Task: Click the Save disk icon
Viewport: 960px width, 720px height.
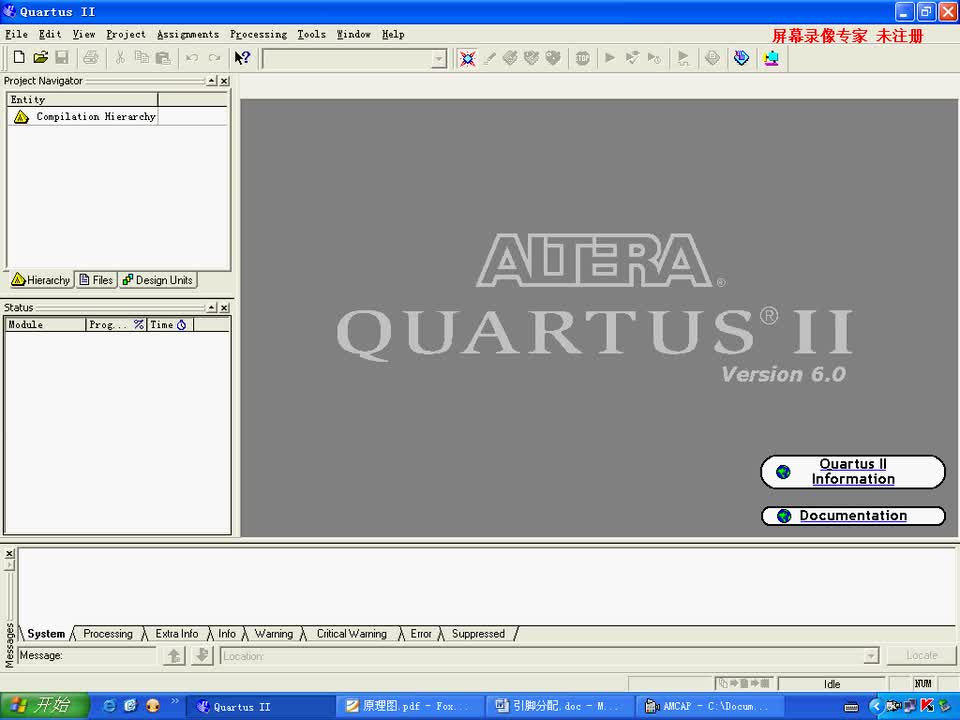Action: [x=62, y=58]
